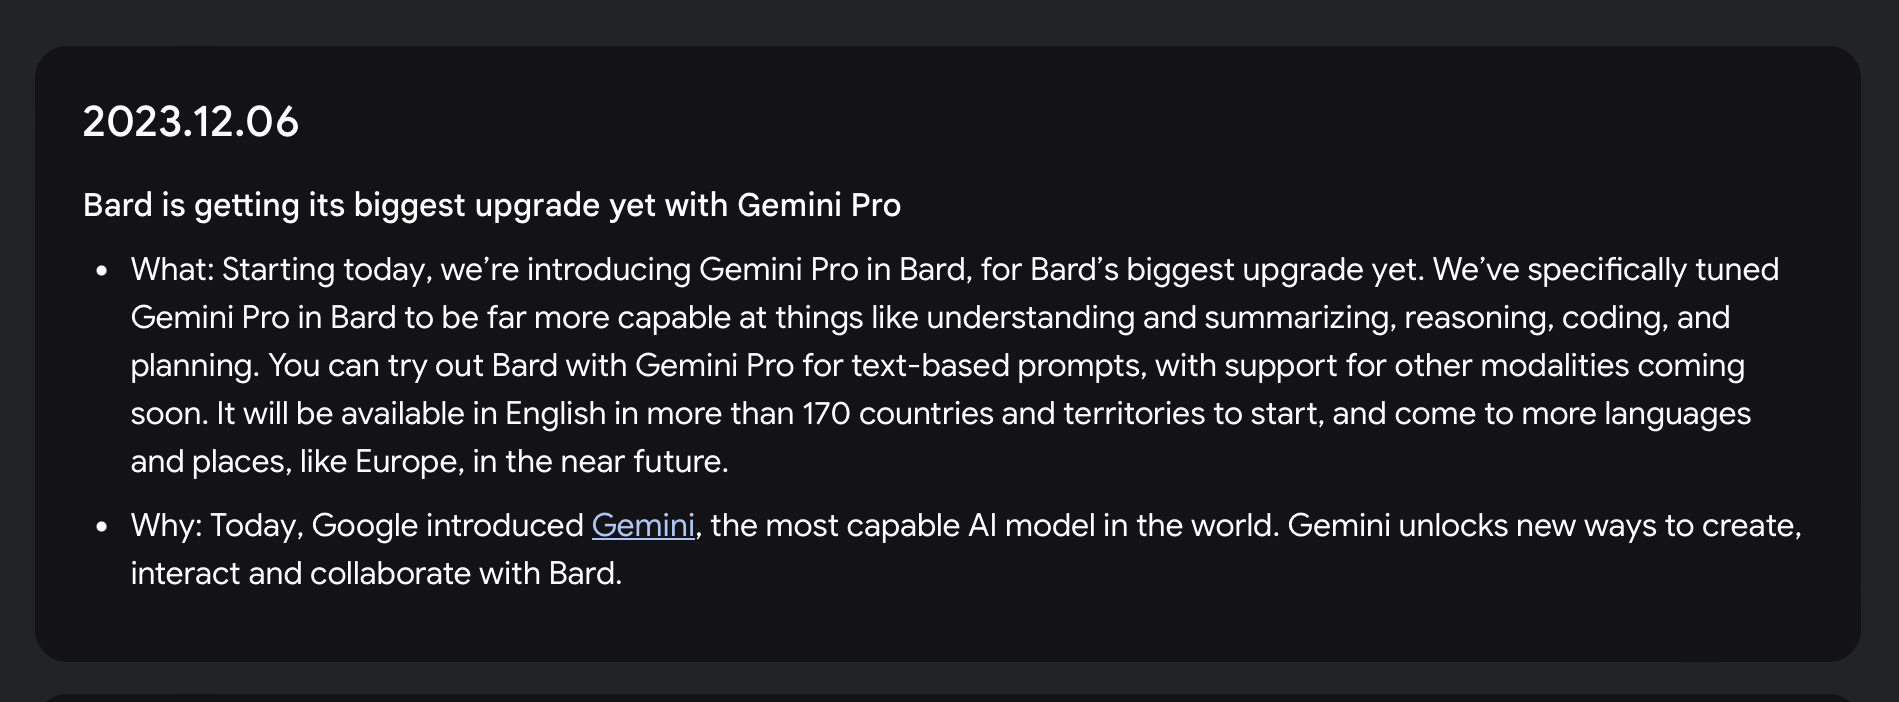Open the Gemini hyperlink
1899x702 pixels.
click(x=642, y=525)
